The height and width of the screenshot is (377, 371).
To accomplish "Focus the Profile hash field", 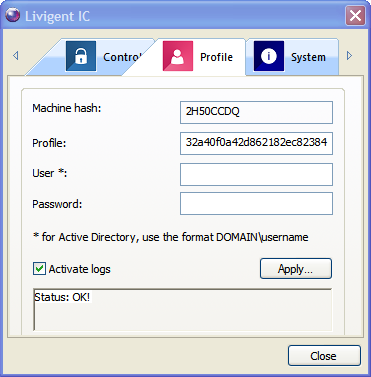I will coord(256,143).
